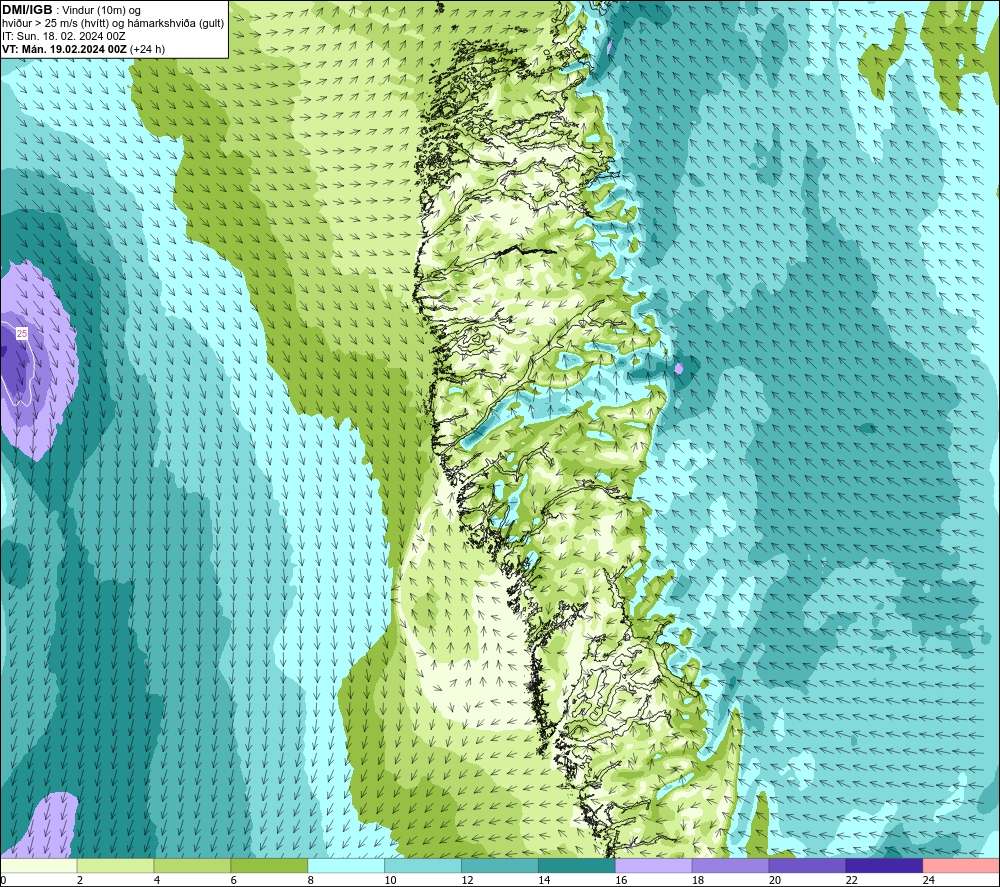Select the violet 20–22 legend swatch
Image resolution: width=1000 pixels, height=887 pixels.
807,865
